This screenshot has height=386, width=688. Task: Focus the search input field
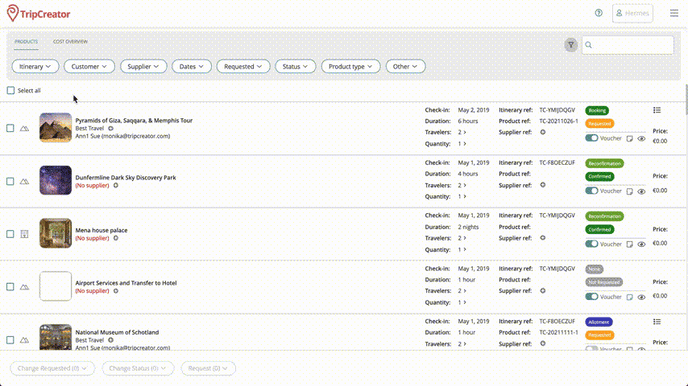(628, 45)
